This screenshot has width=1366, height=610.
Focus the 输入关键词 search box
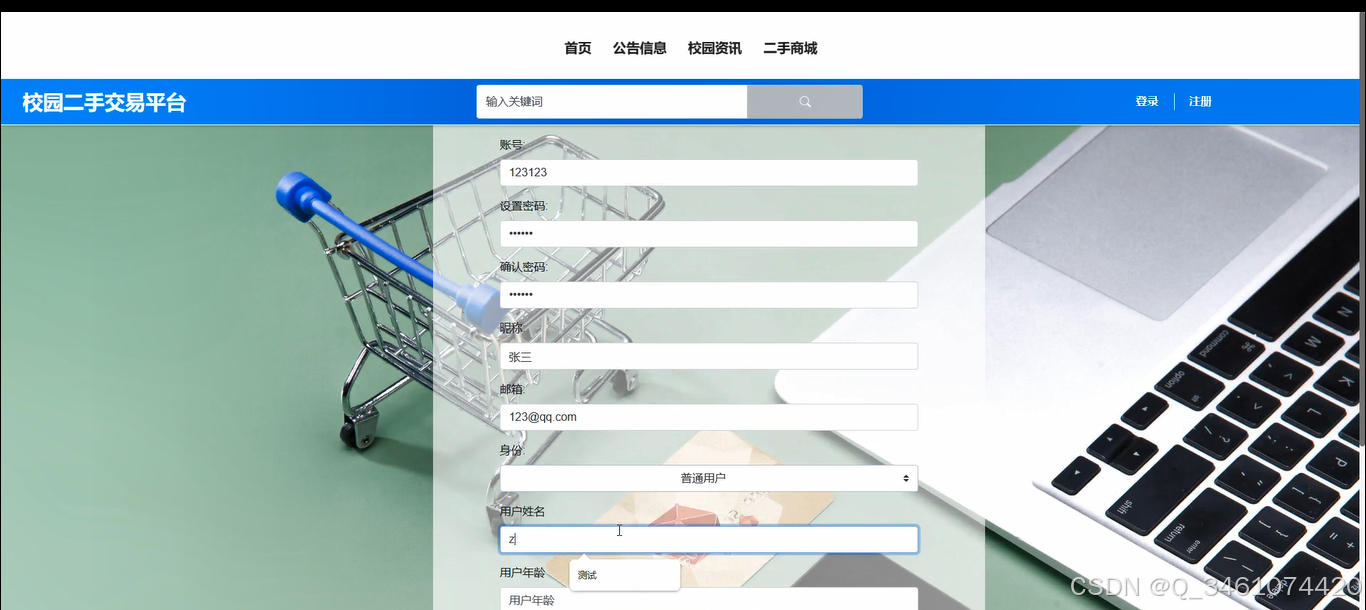(612, 102)
